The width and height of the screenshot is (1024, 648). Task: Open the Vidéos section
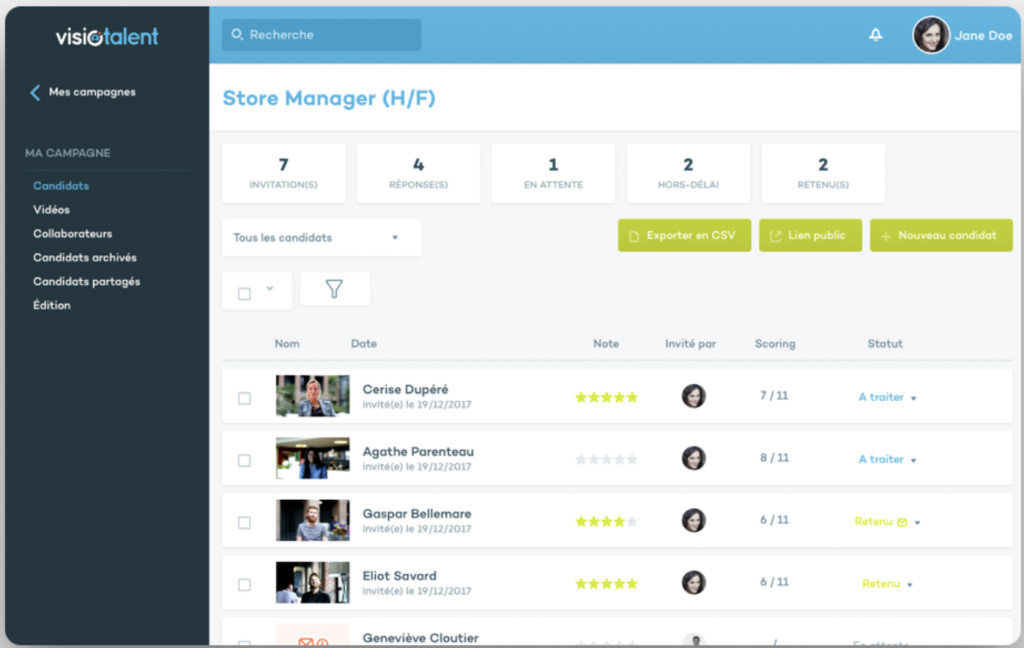coord(51,210)
